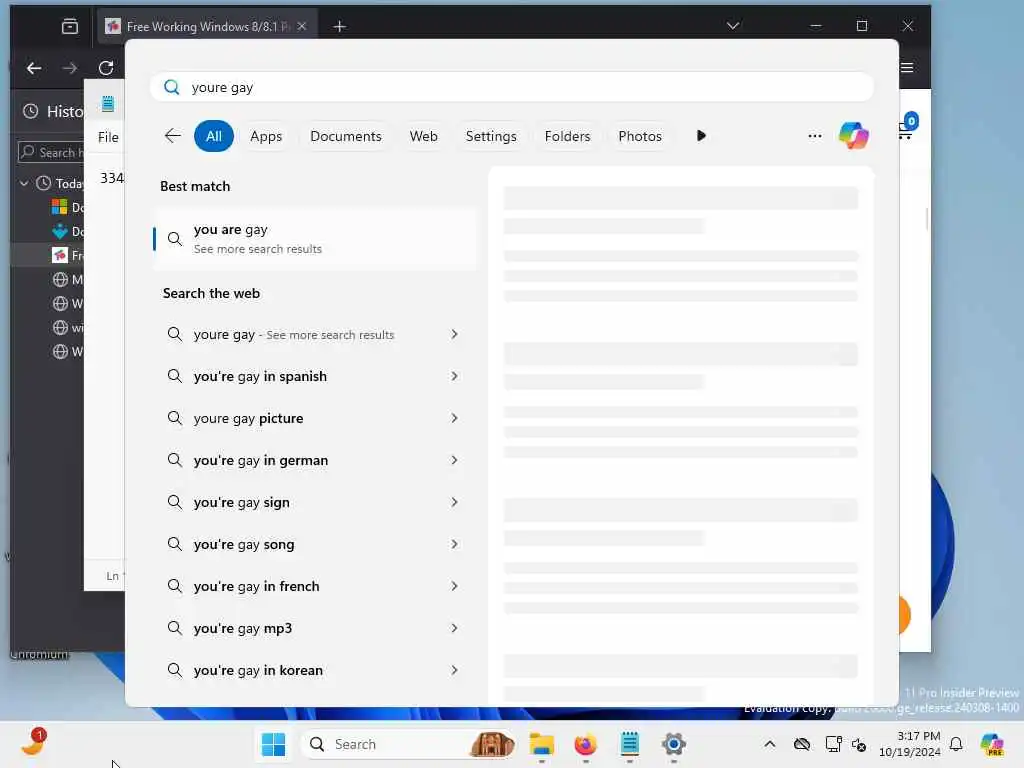Open the notification bell in taskbar

pyautogui.click(x=956, y=744)
